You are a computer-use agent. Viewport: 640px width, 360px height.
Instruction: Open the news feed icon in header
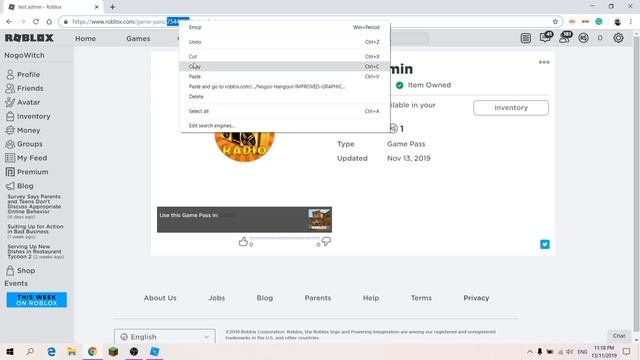(x=526, y=38)
